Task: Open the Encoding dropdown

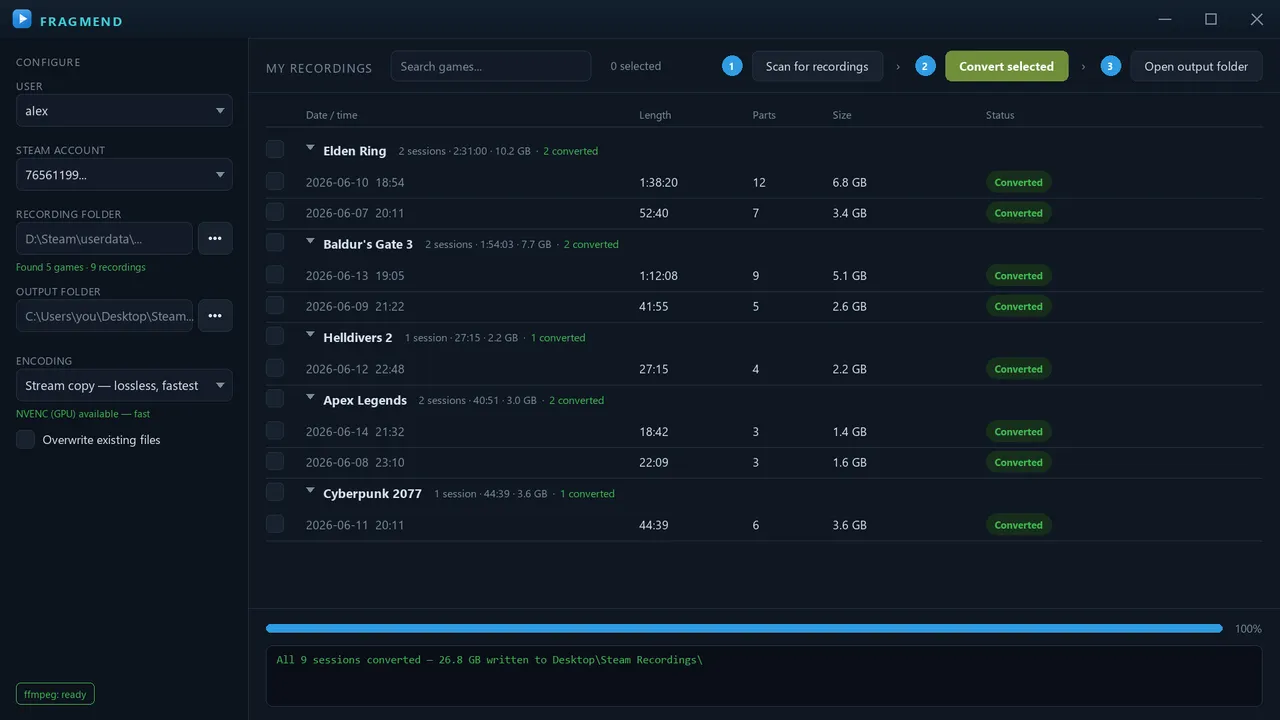Action: [124, 385]
